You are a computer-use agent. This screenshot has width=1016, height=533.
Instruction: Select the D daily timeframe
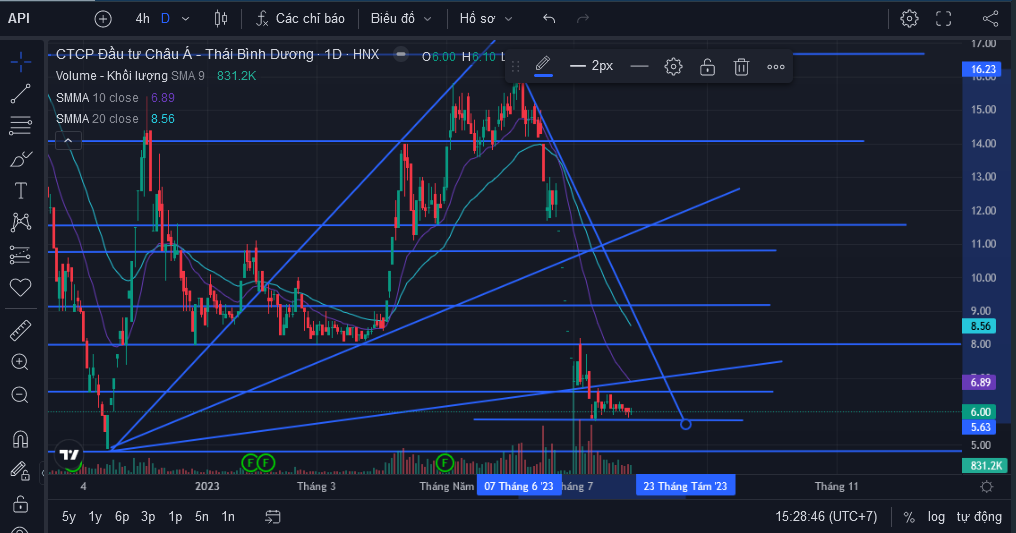tap(165, 19)
